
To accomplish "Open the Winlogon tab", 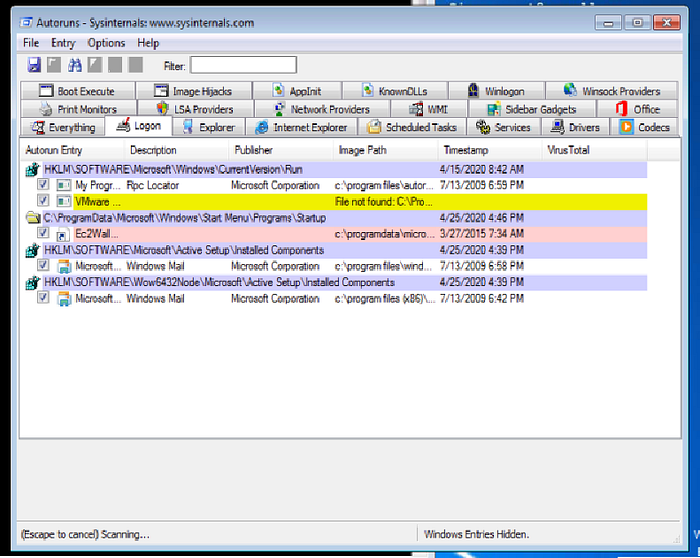I will (x=496, y=91).
